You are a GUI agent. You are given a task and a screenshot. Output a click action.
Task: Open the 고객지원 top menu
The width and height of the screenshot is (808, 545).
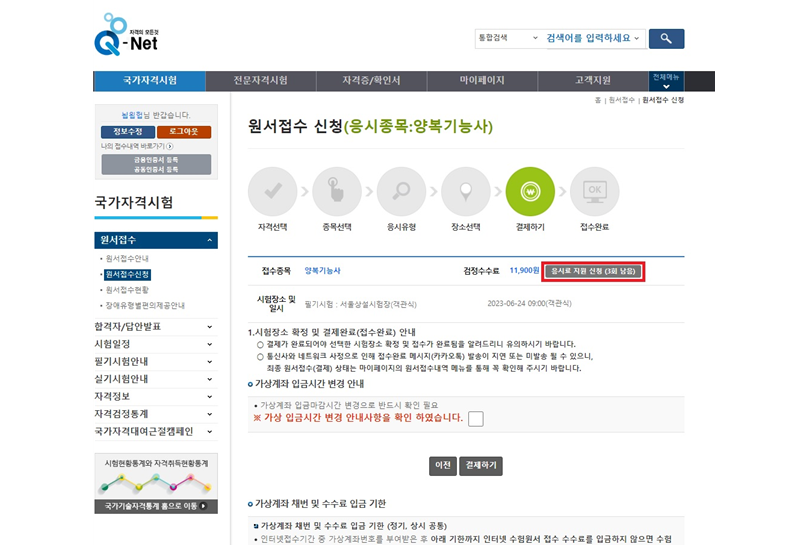point(593,81)
